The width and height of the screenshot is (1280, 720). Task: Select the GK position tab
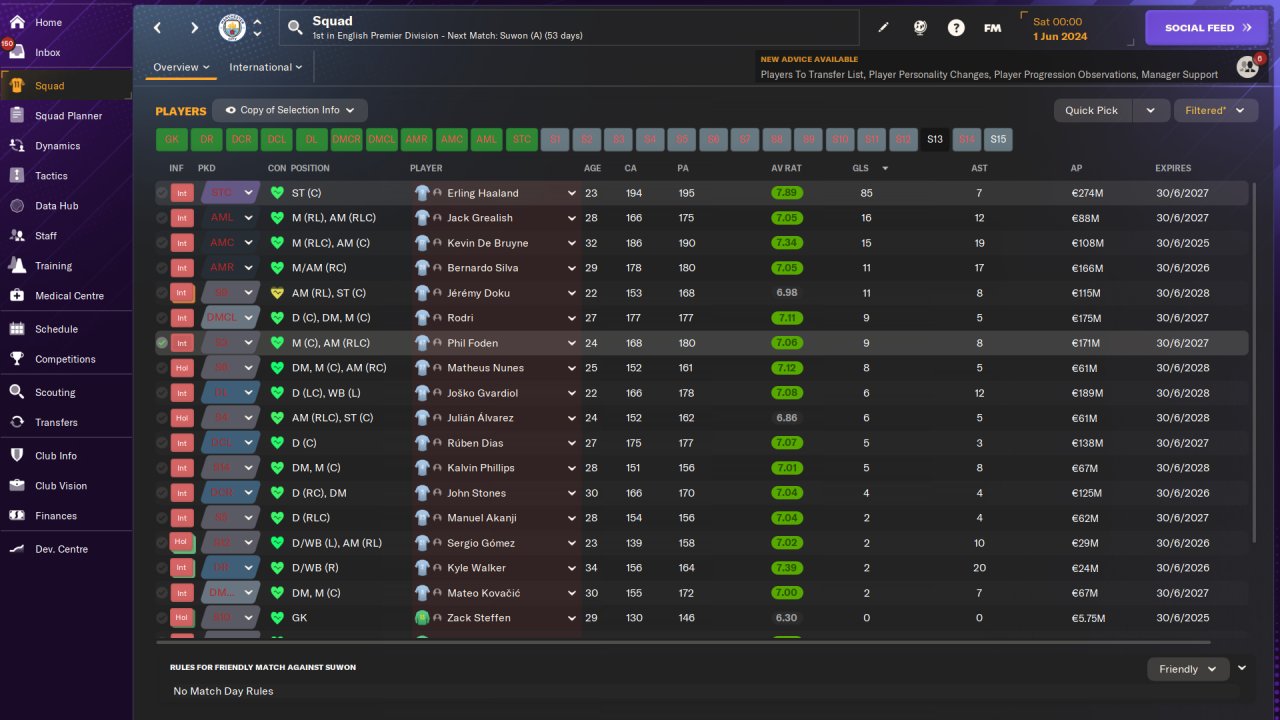[x=172, y=140]
